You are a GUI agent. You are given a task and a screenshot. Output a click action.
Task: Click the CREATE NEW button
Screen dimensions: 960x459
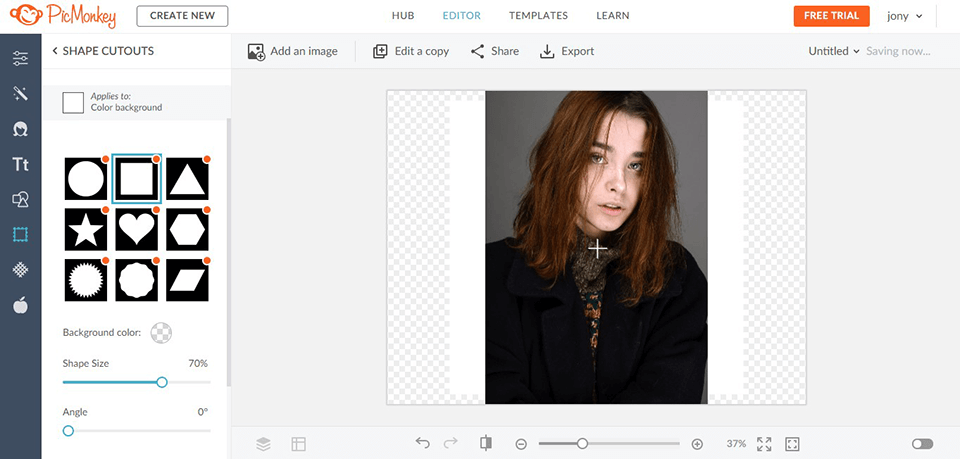[182, 16]
